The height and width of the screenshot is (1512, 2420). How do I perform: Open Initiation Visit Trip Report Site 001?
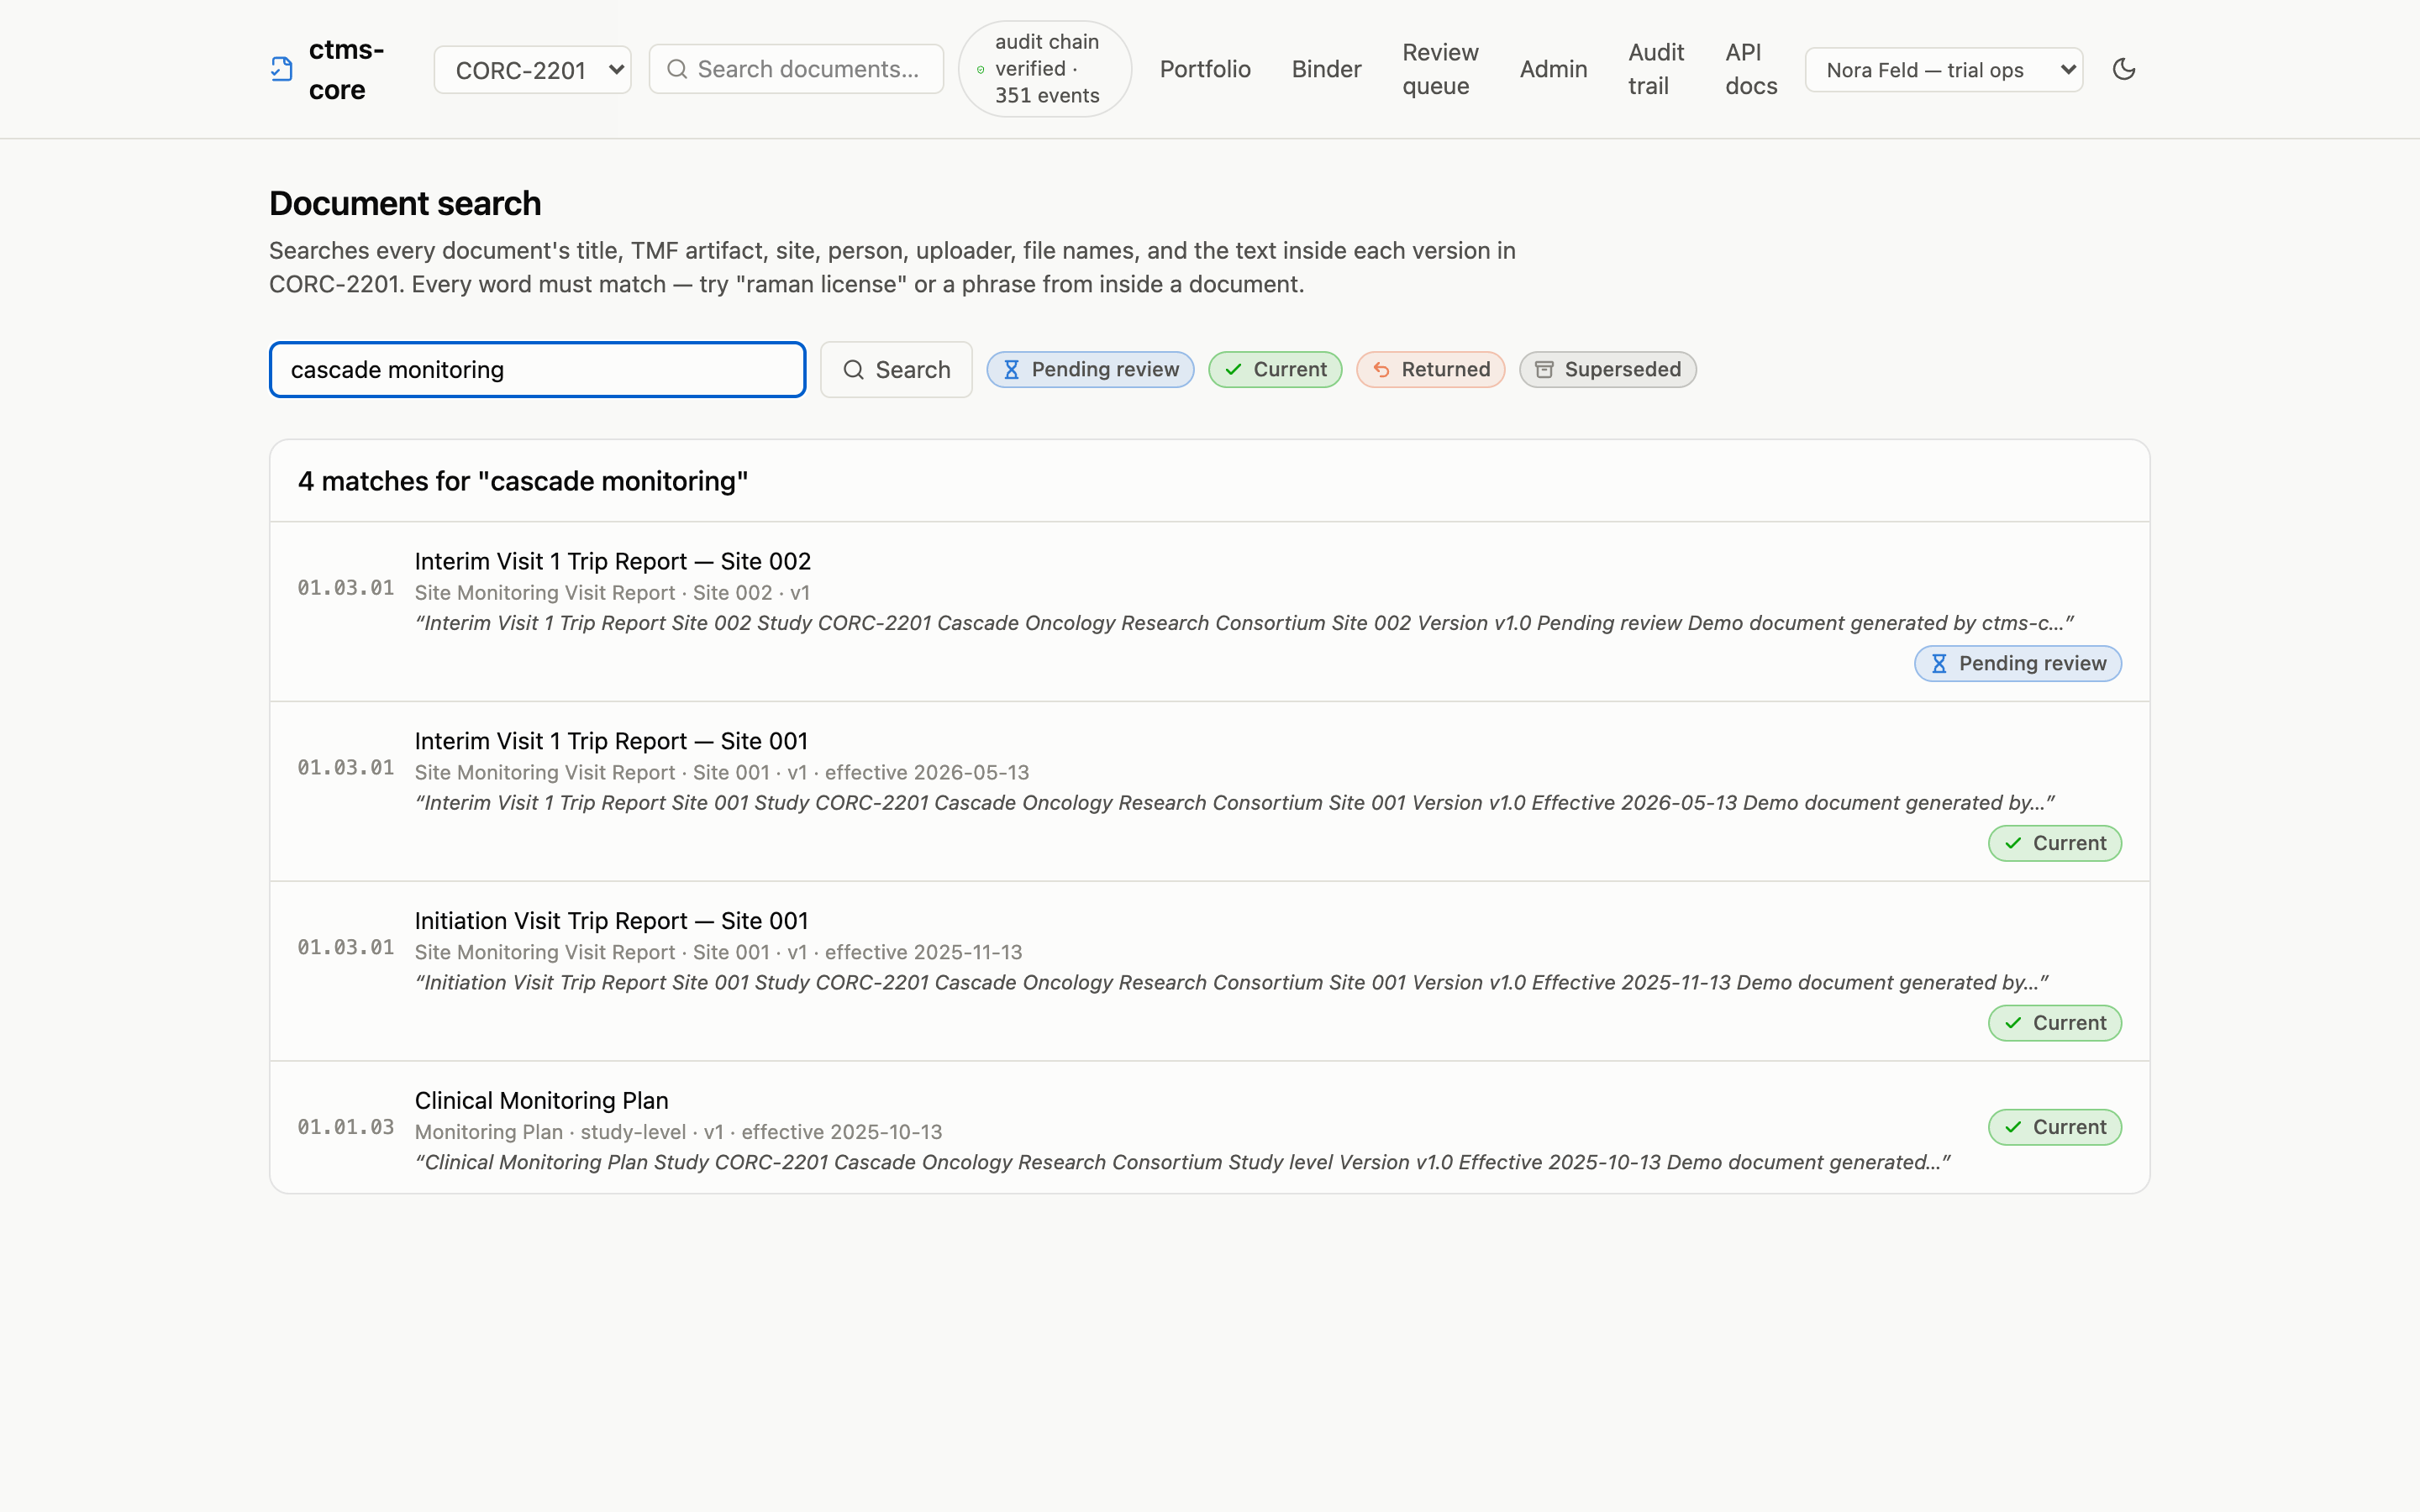(x=611, y=921)
